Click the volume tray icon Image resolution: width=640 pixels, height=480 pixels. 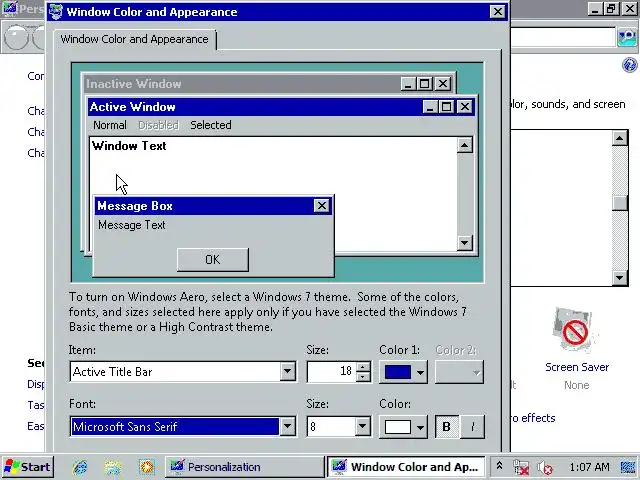pos(545,467)
